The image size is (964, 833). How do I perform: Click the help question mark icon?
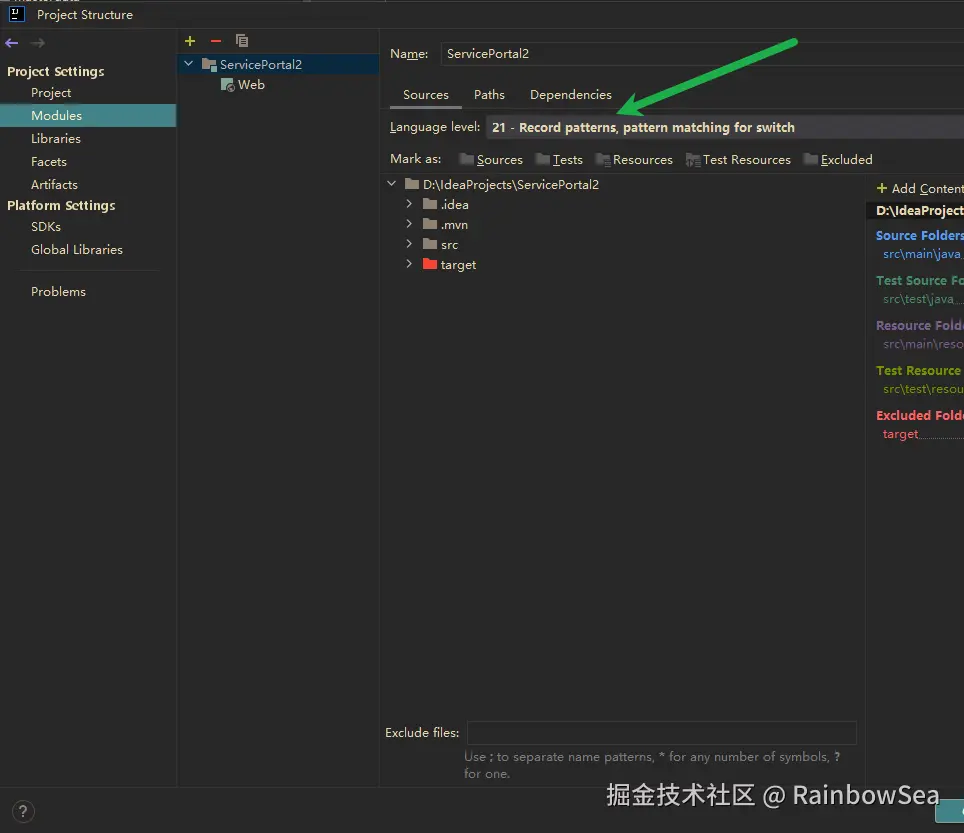[x=23, y=811]
